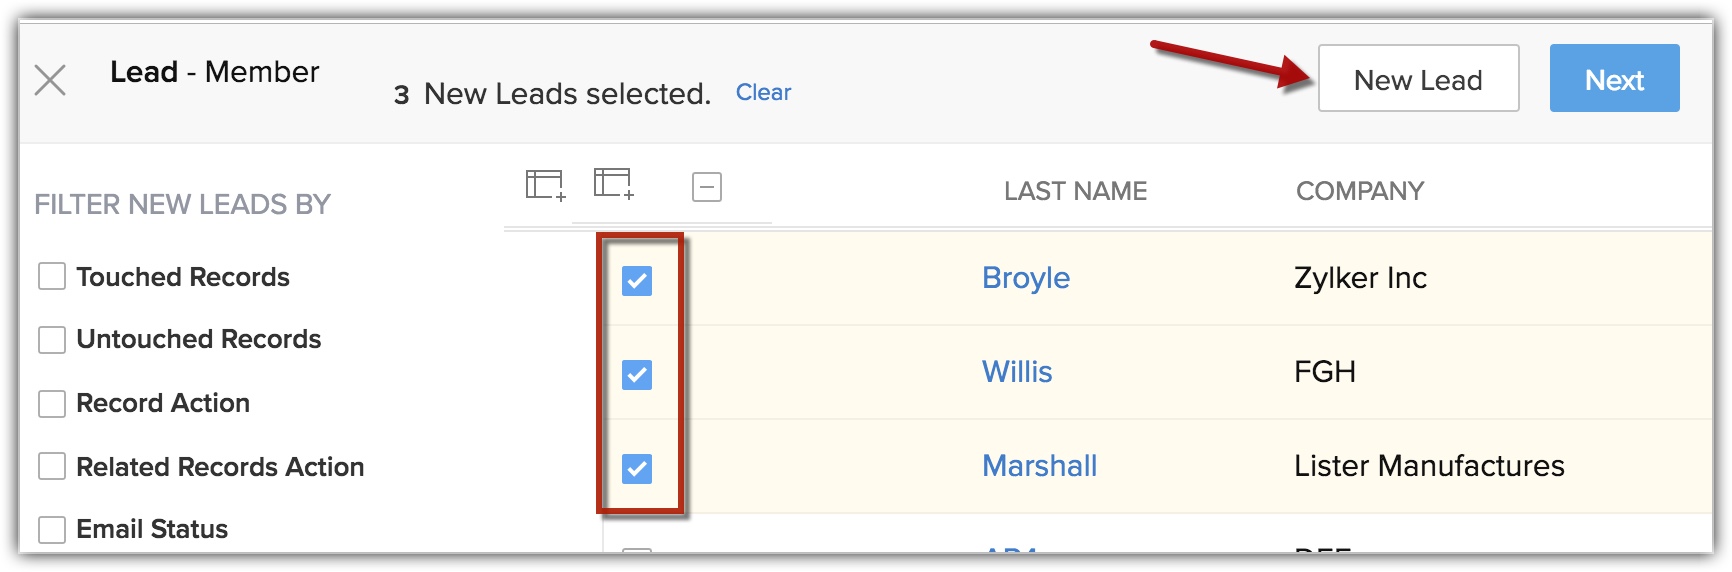Click the first column-layout icon in header

click(545, 185)
